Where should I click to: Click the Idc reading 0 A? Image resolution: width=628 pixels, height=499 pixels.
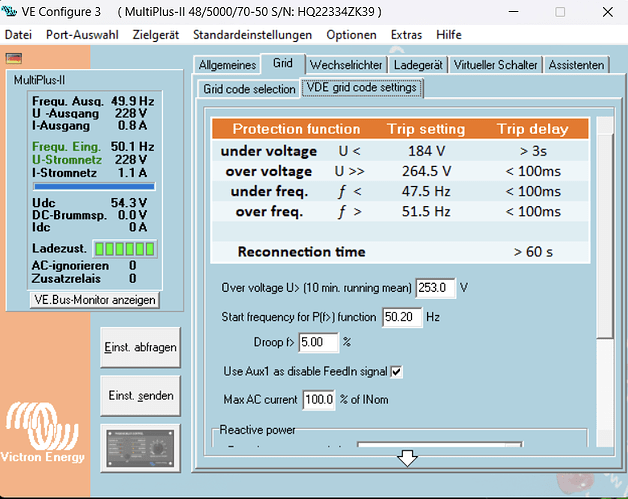coord(138,227)
